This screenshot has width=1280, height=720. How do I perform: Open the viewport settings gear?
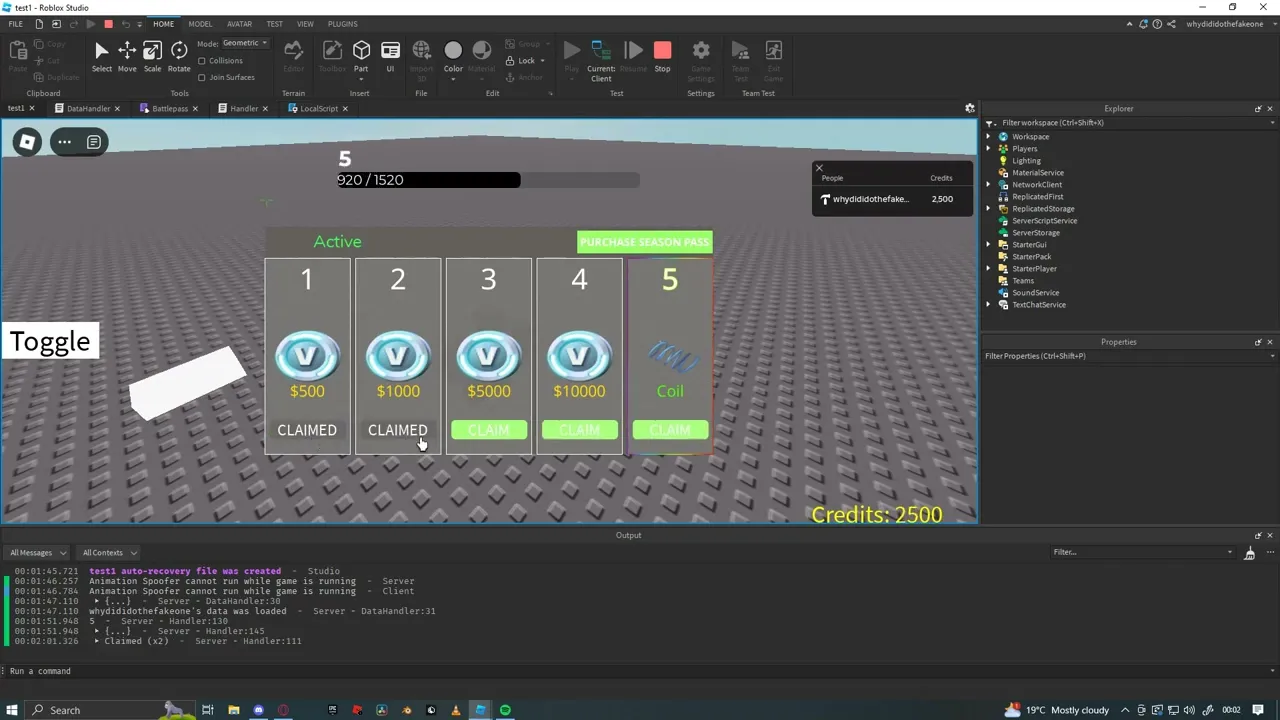[969, 108]
